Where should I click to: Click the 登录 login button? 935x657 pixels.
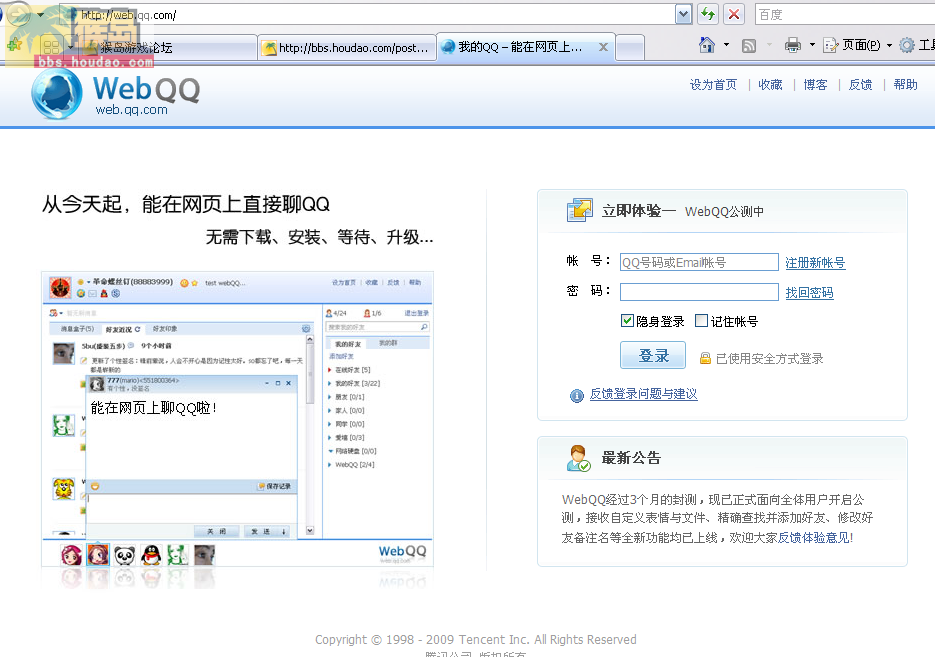point(653,355)
